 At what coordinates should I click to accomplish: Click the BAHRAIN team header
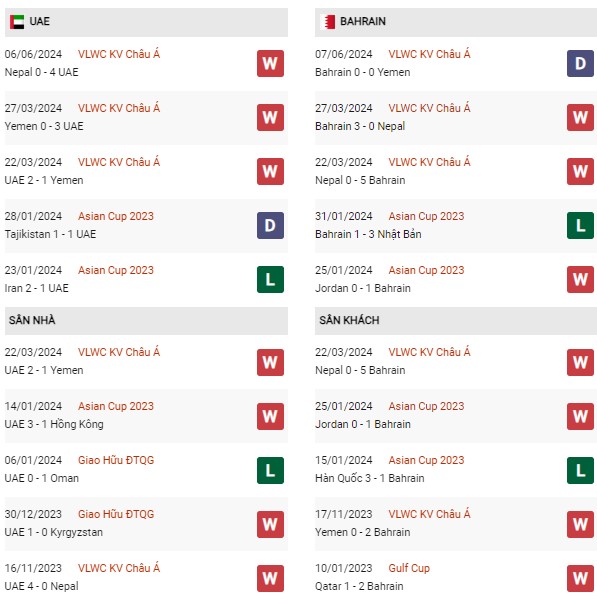click(x=456, y=22)
